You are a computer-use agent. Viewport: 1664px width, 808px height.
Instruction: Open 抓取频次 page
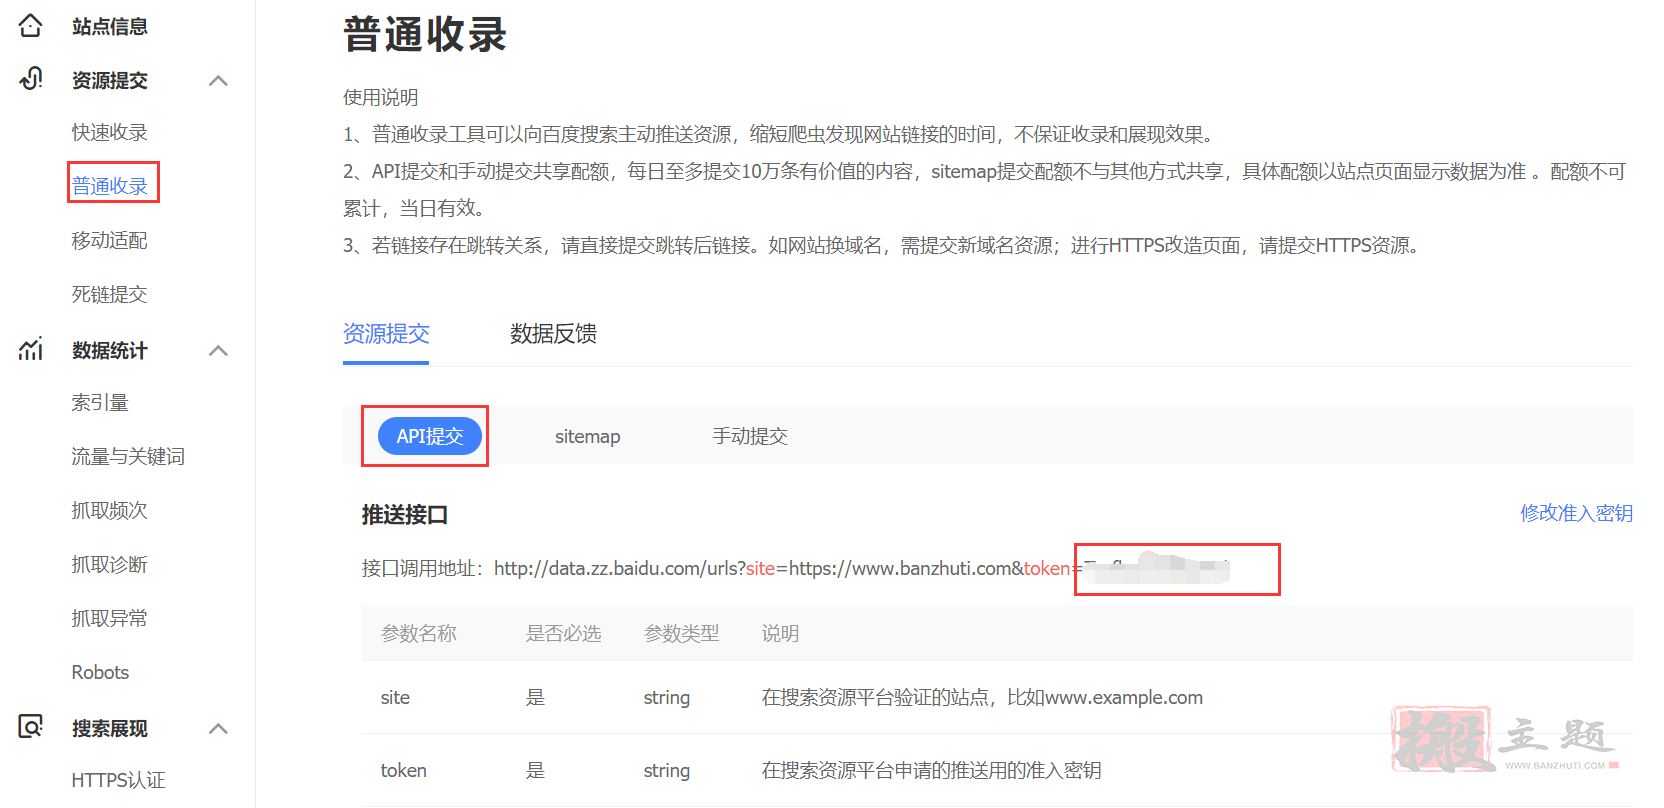tap(109, 510)
